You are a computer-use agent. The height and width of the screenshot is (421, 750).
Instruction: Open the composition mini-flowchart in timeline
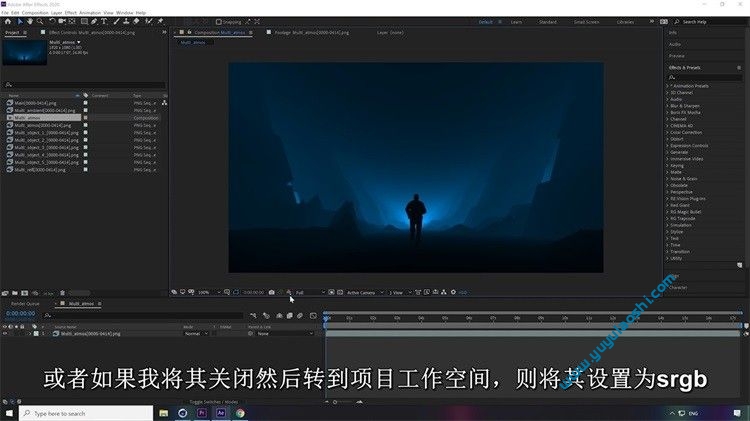click(253, 316)
